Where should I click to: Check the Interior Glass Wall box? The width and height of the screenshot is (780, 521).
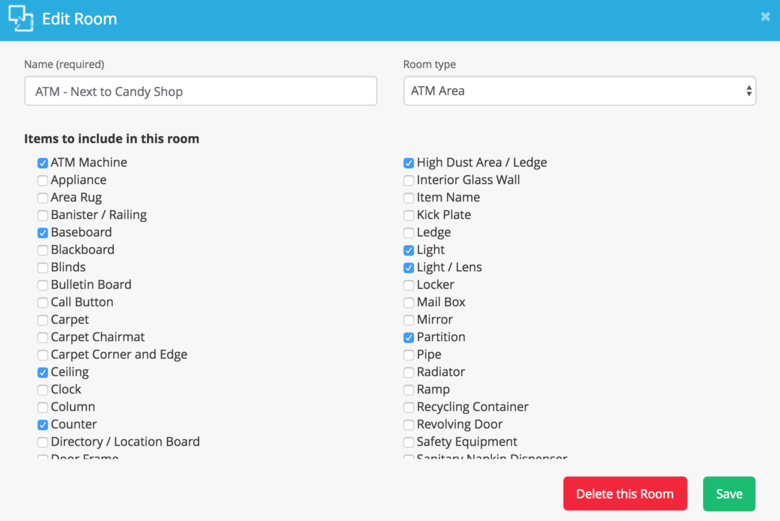[x=409, y=181]
